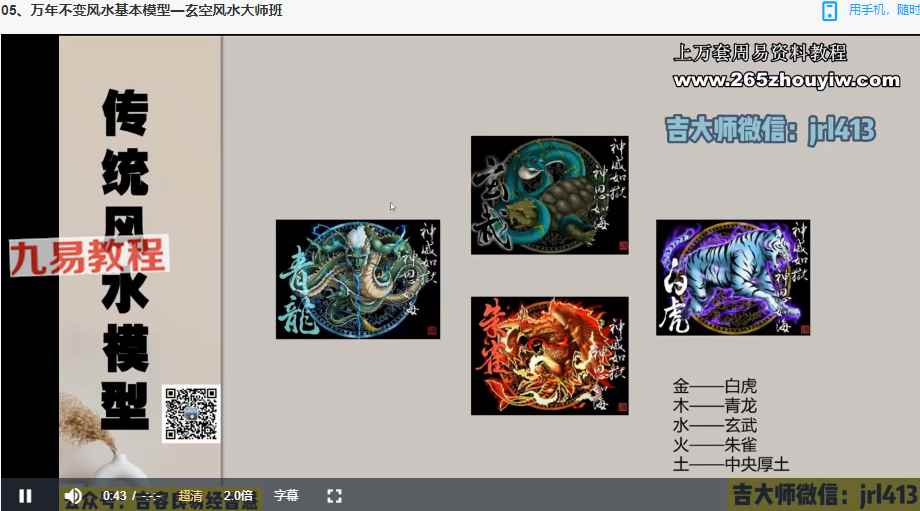920x511 pixels.
Task: Open the 用手机 viewing link
Action: point(884,10)
